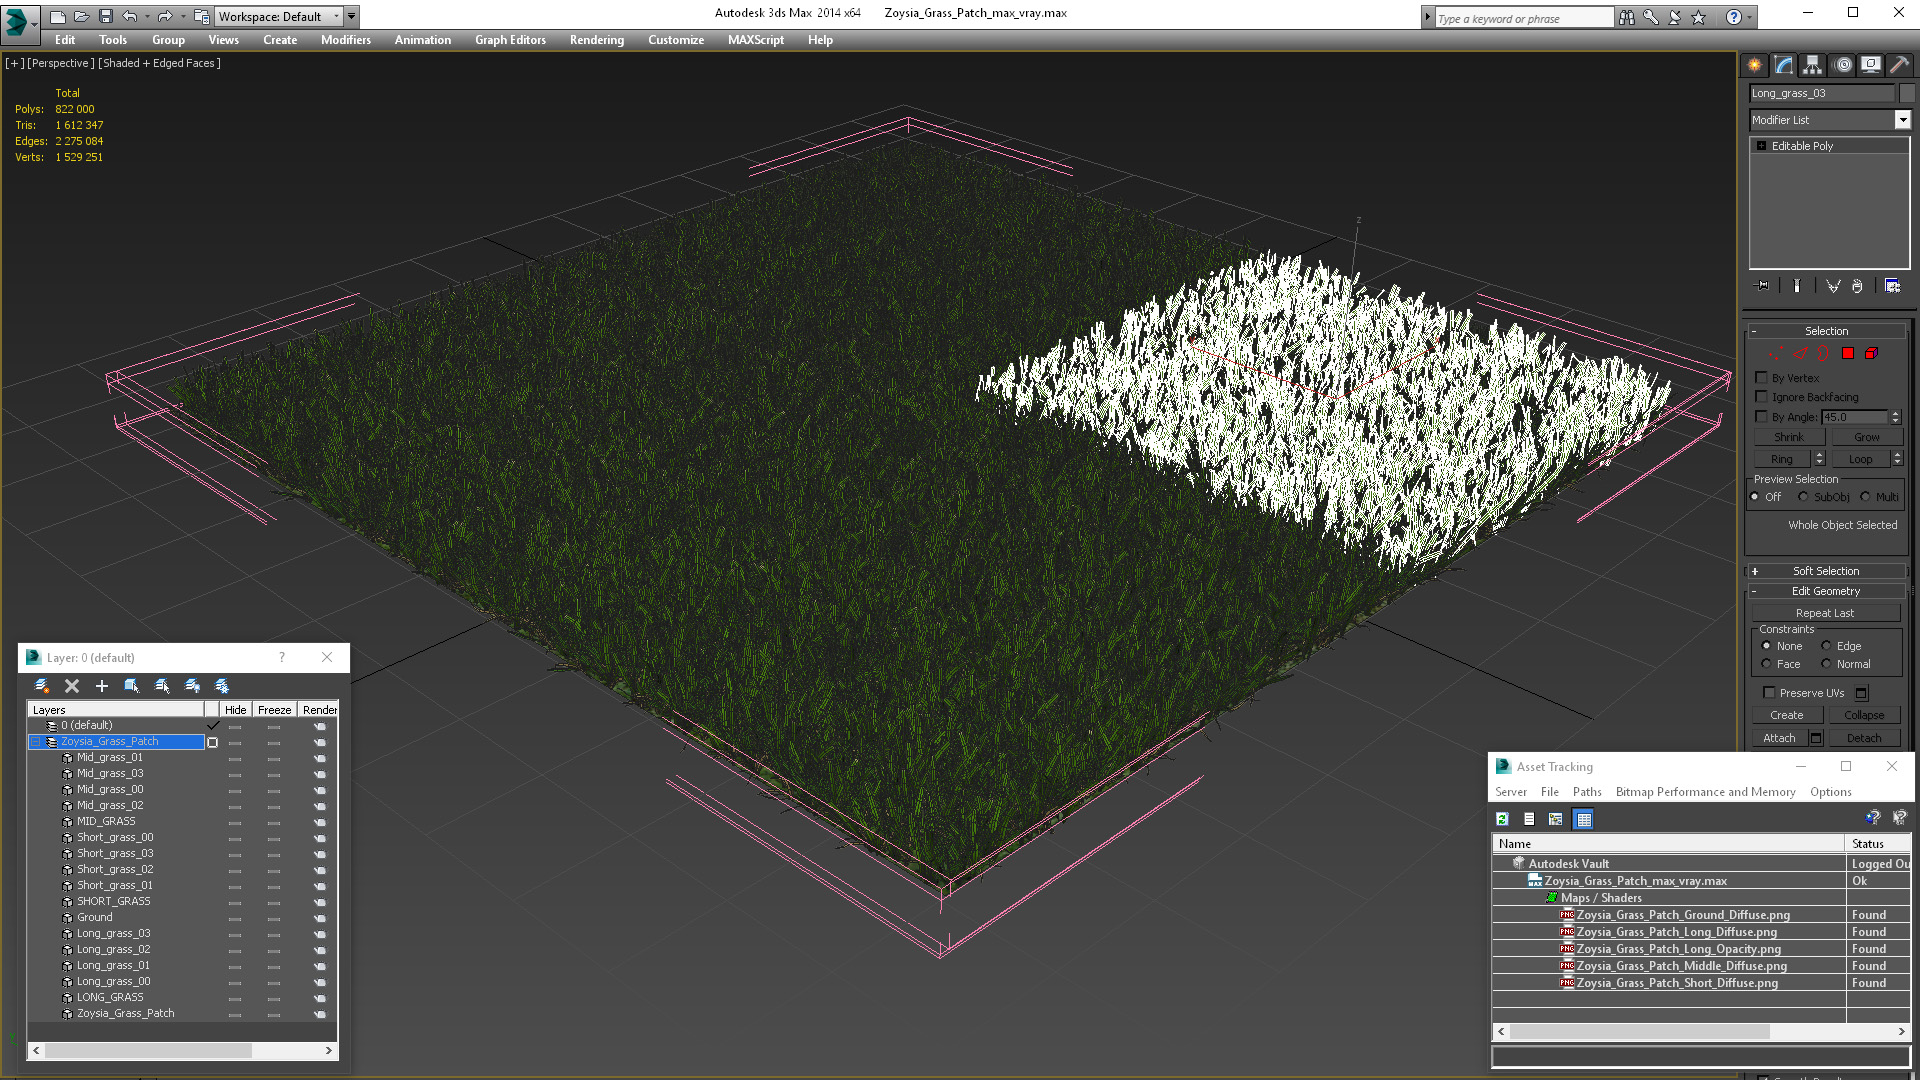1920x1080 pixels.
Task: Click the Grow button
Action: click(x=1866, y=437)
